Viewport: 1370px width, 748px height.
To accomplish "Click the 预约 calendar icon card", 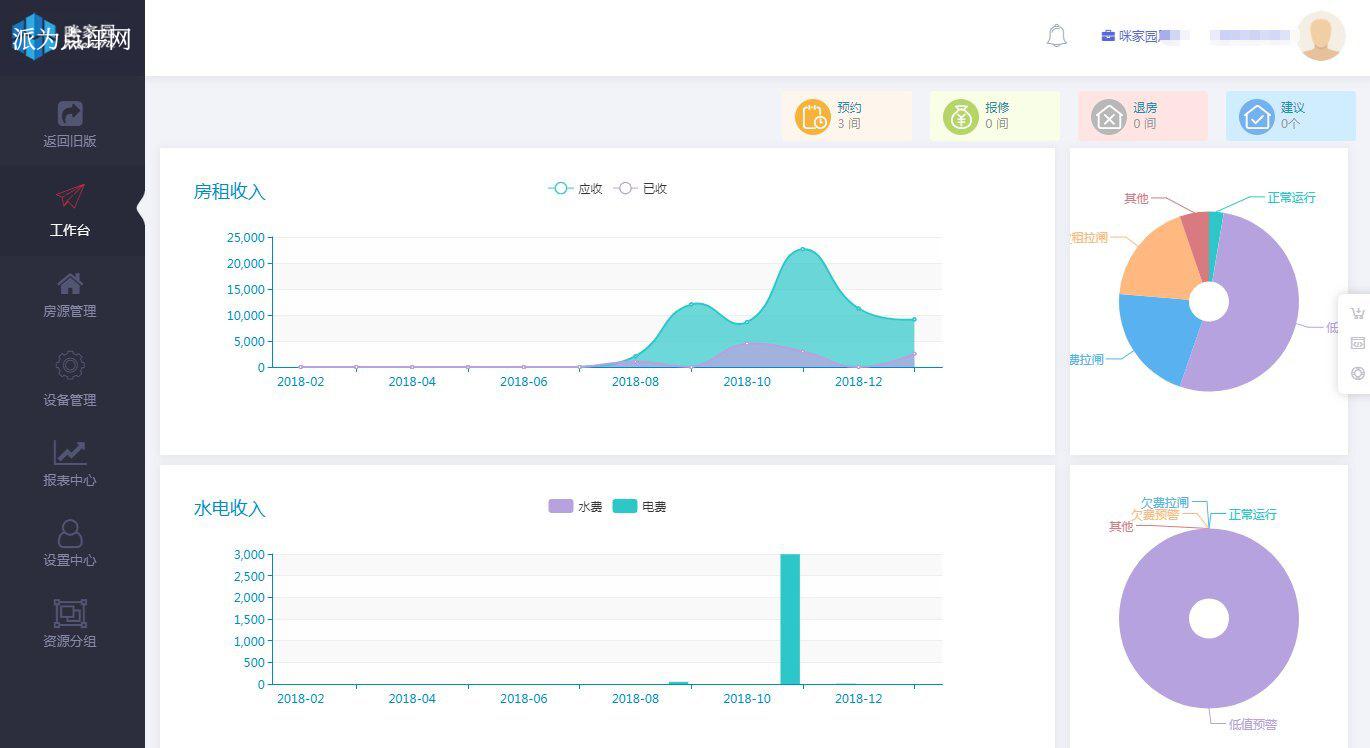I will (847, 116).
